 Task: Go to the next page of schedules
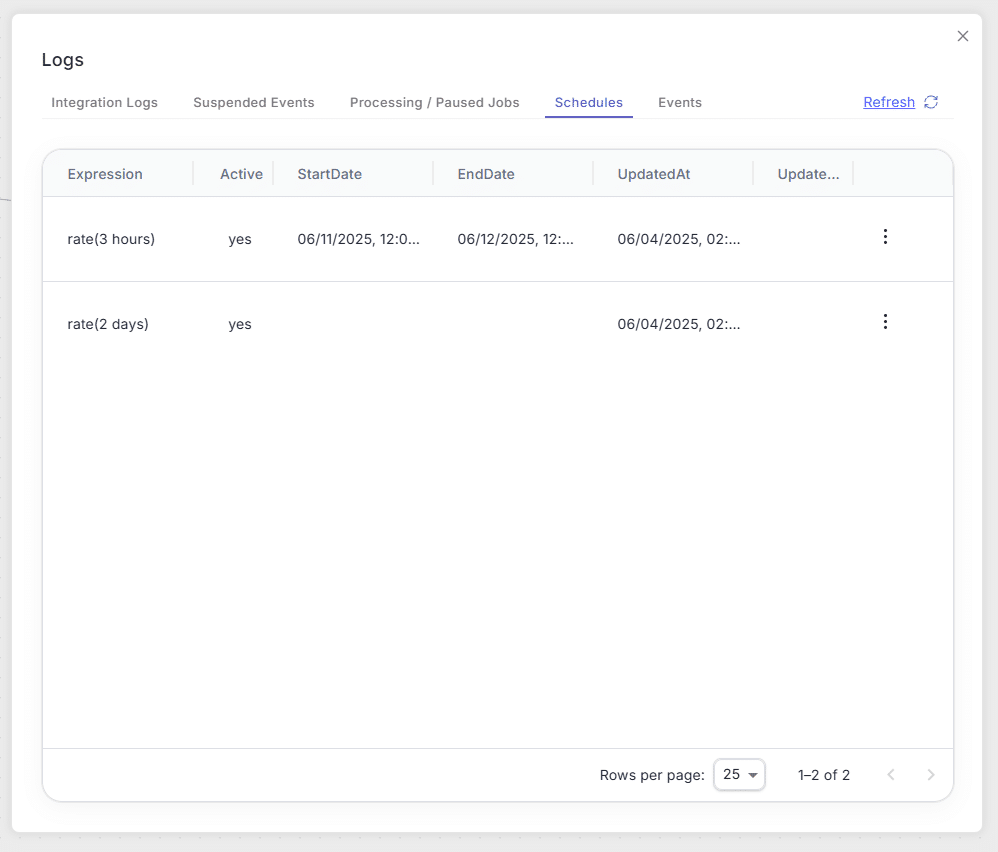point(931,774)
